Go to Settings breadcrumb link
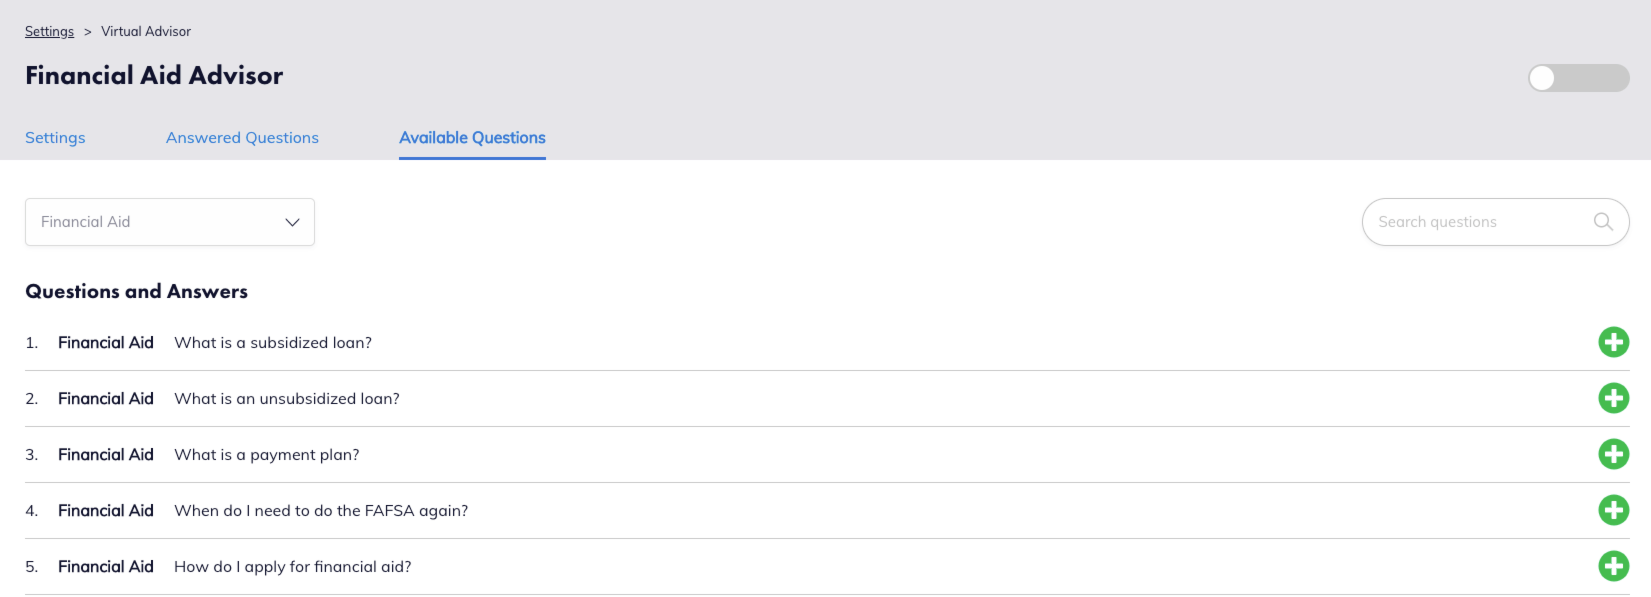 click(x=49, y=31)
